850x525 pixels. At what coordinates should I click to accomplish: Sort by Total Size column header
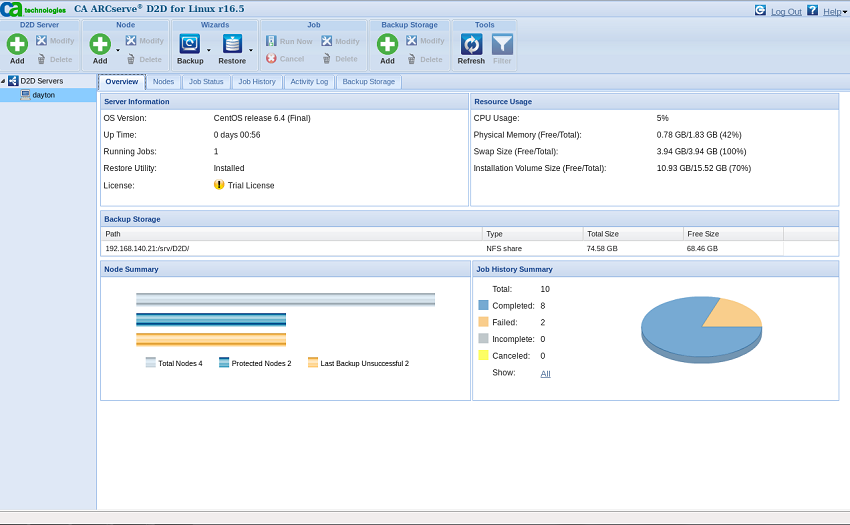pos(633,234)
